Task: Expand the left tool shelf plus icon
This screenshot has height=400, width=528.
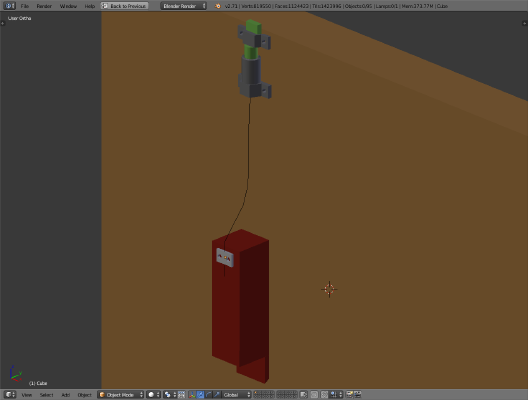Action: 3,23
